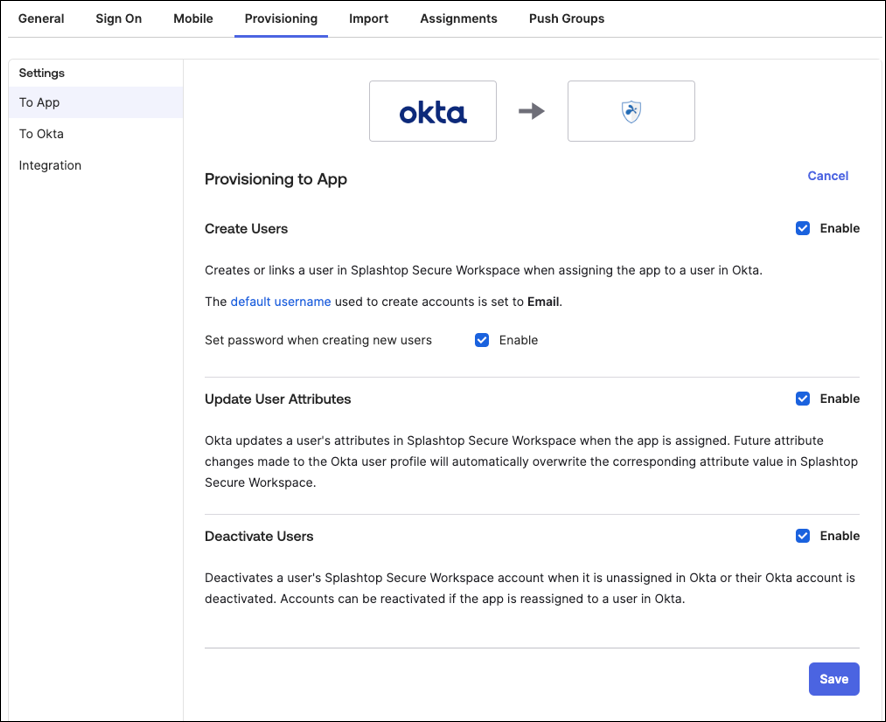Click the 'Set password when creating new users' label
The width and height of the screenshot is (886, 722).
click(x=318, y=340)
